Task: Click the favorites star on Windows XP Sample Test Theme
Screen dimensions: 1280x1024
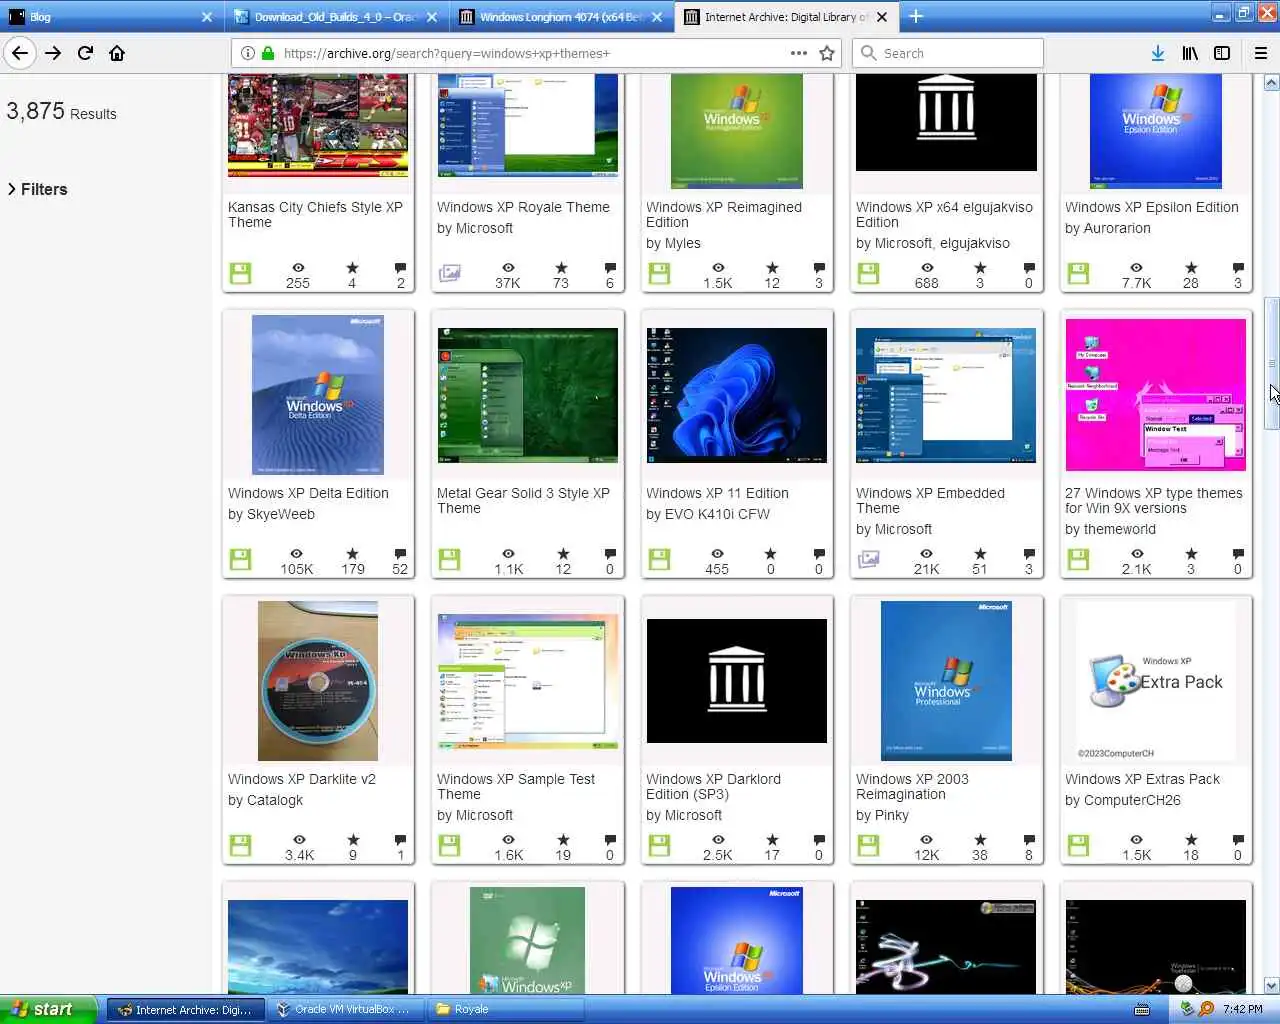Action: (x=563, y=840)
